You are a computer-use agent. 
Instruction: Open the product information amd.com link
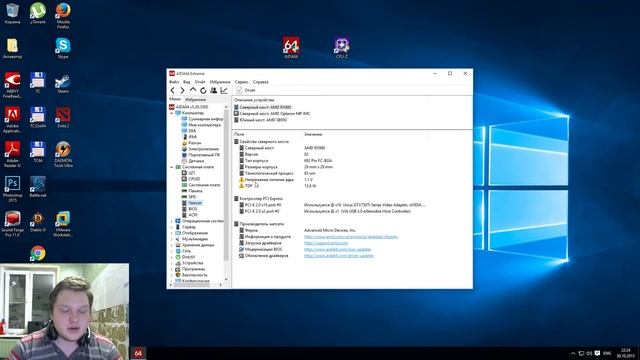coord(351,237)
